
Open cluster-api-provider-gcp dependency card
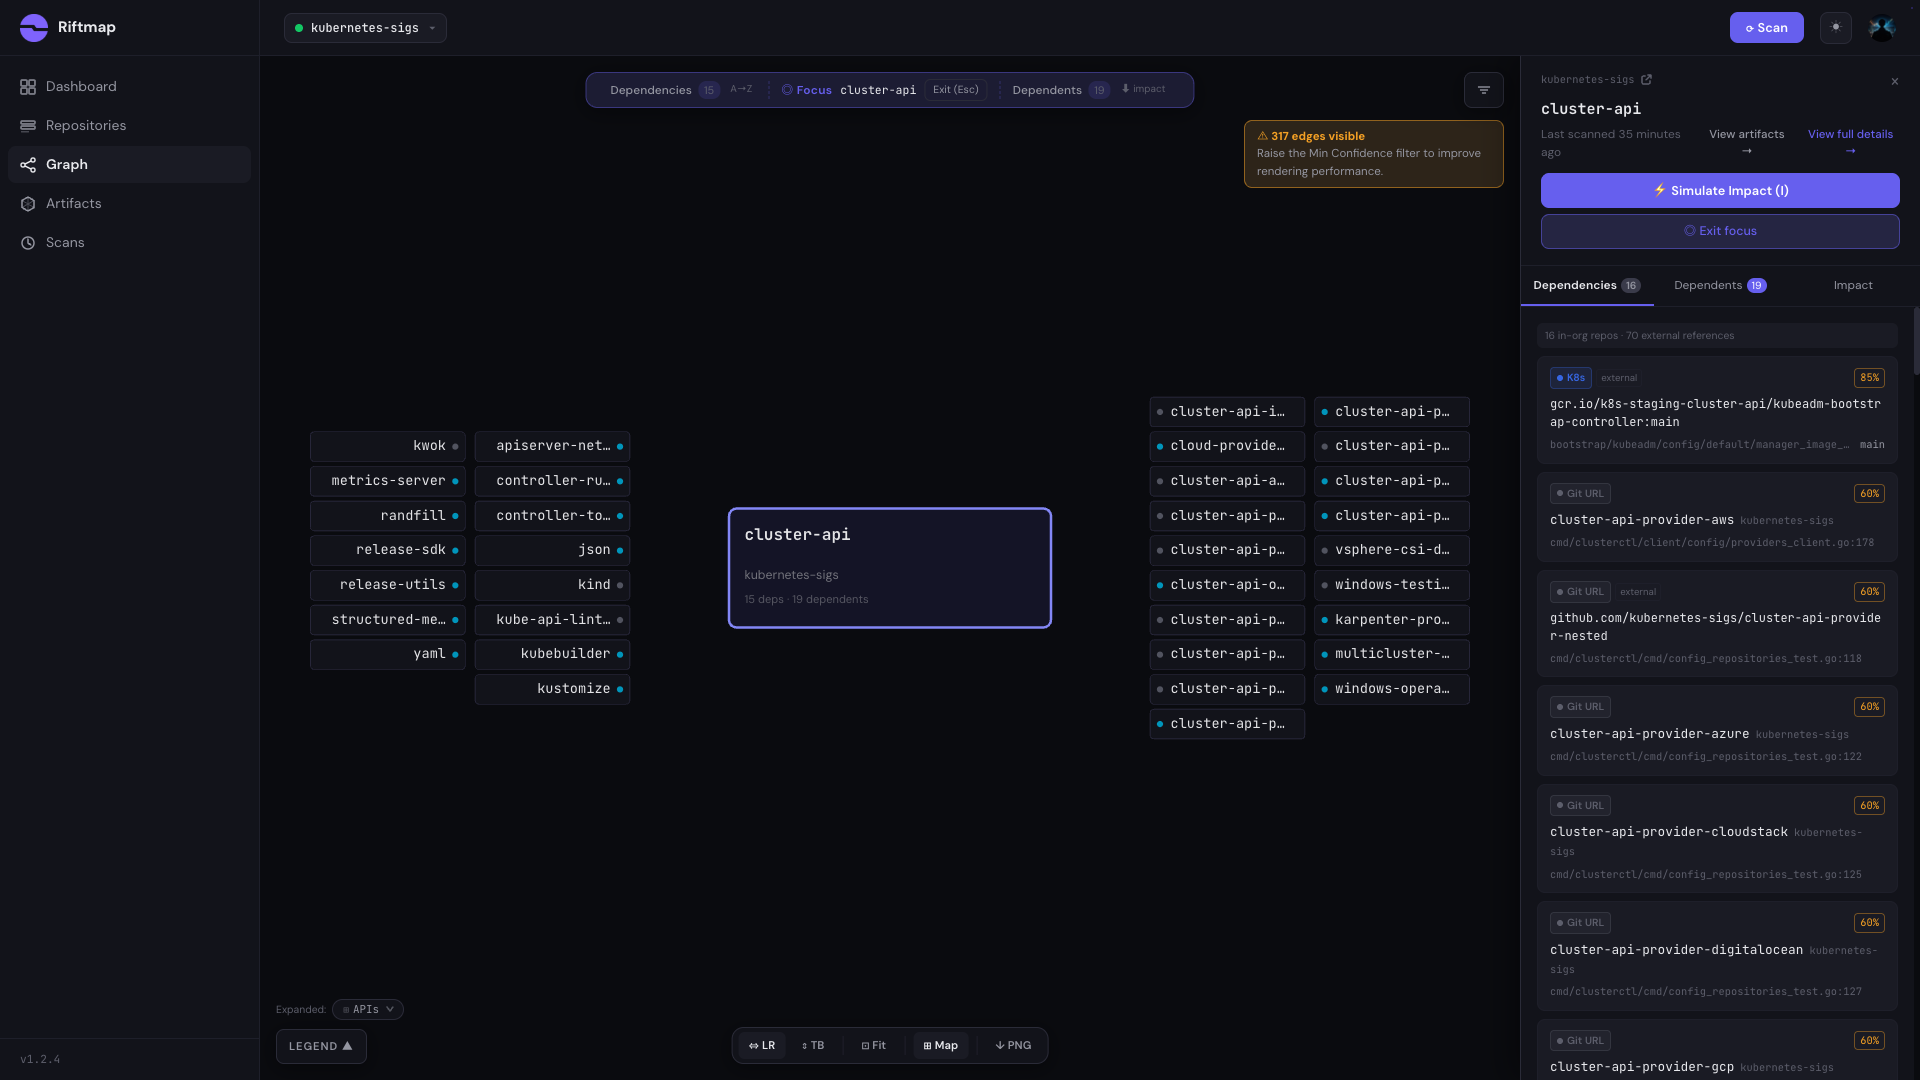pyautogui.click(x=1717, y=1050)
